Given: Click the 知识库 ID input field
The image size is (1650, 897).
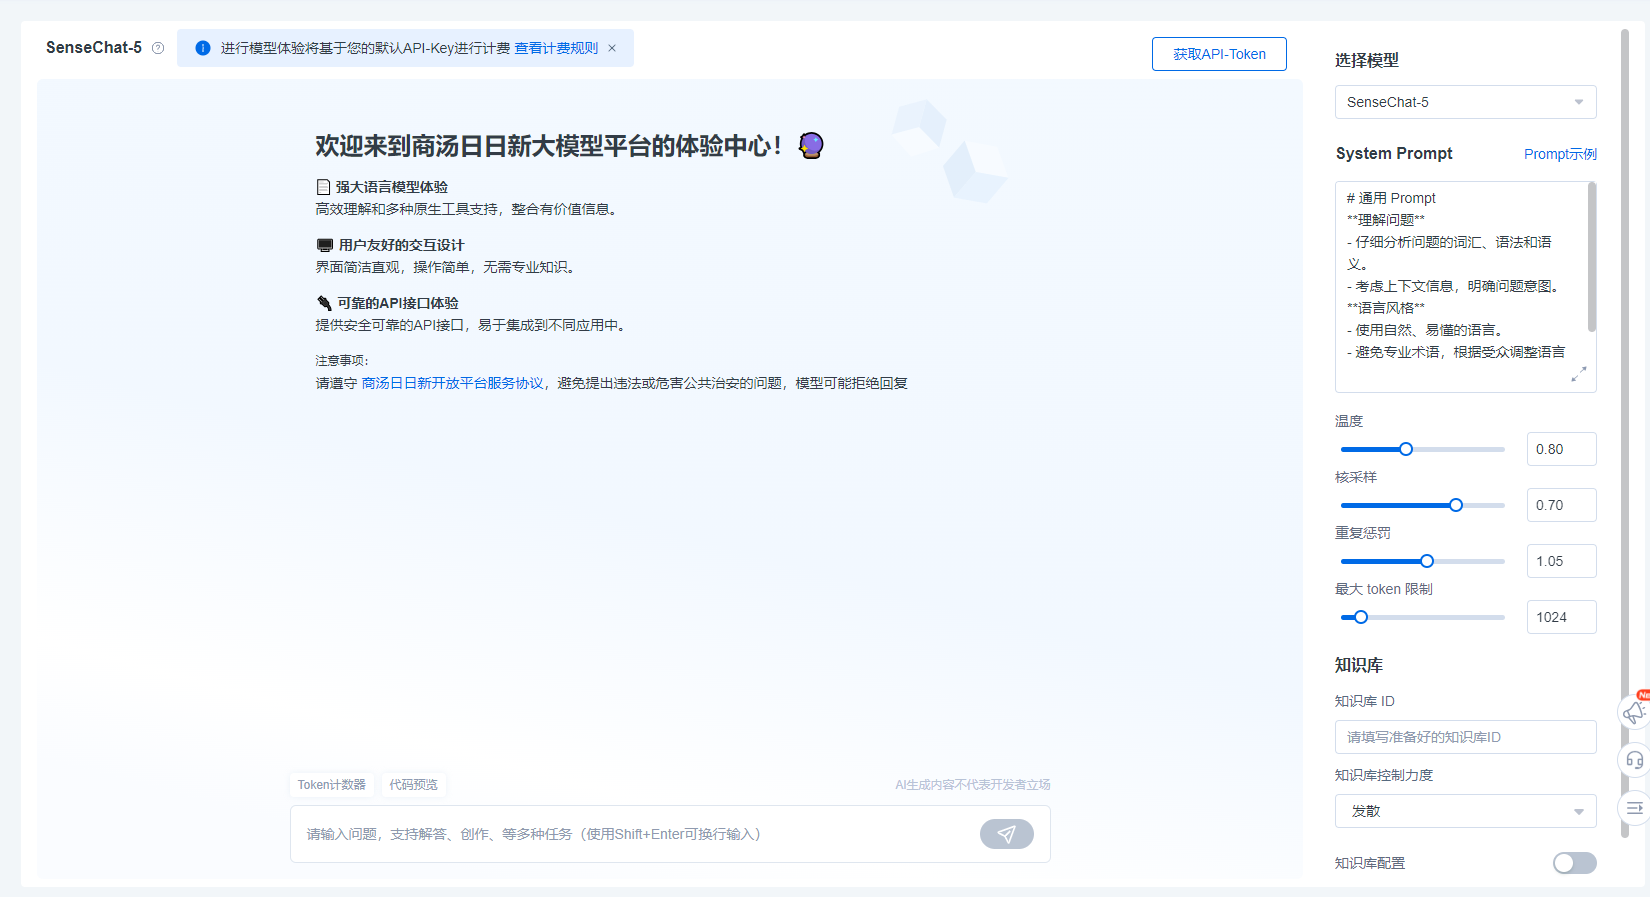Looking at the screenshot, I should coord(1465,737).
